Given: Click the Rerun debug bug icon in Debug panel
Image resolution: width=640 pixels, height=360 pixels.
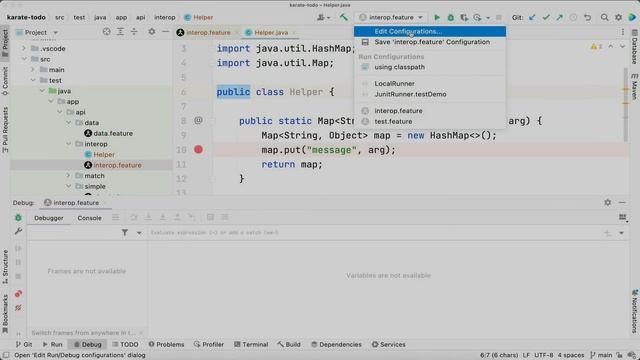Looking at the screenshot, I should 18,218.
